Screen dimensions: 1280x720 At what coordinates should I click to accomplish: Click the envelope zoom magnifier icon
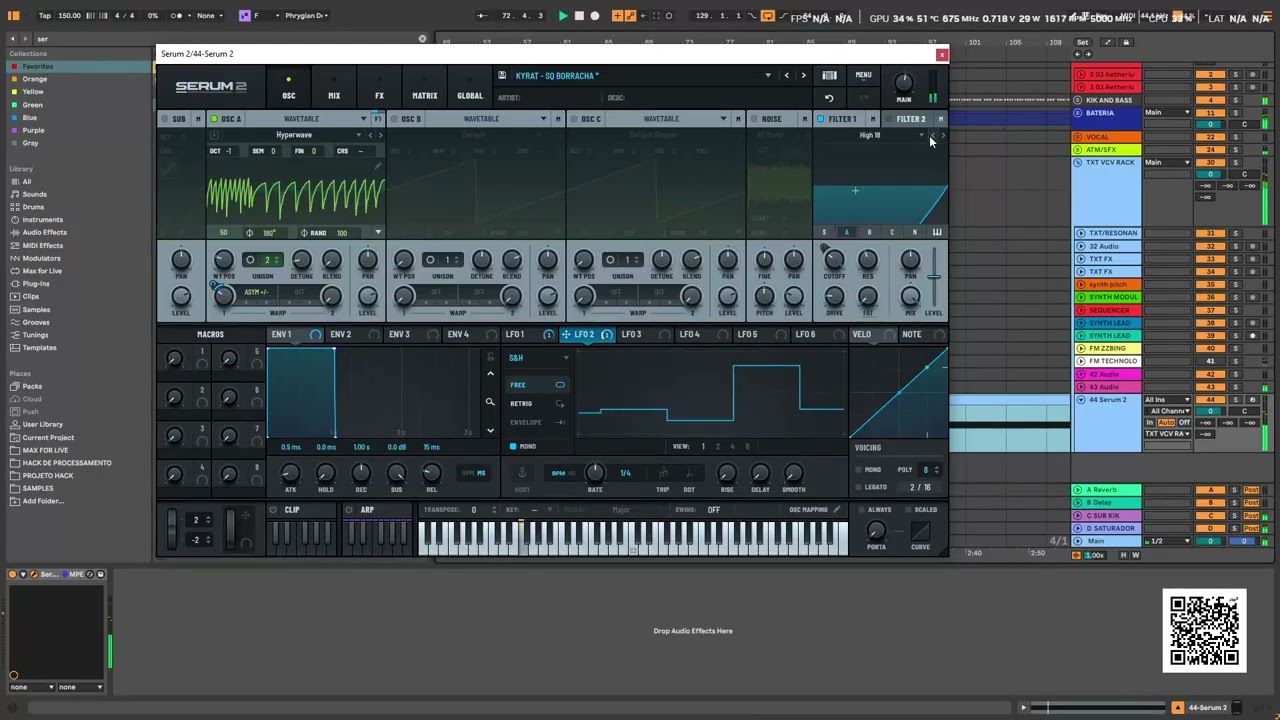point(490,402)
